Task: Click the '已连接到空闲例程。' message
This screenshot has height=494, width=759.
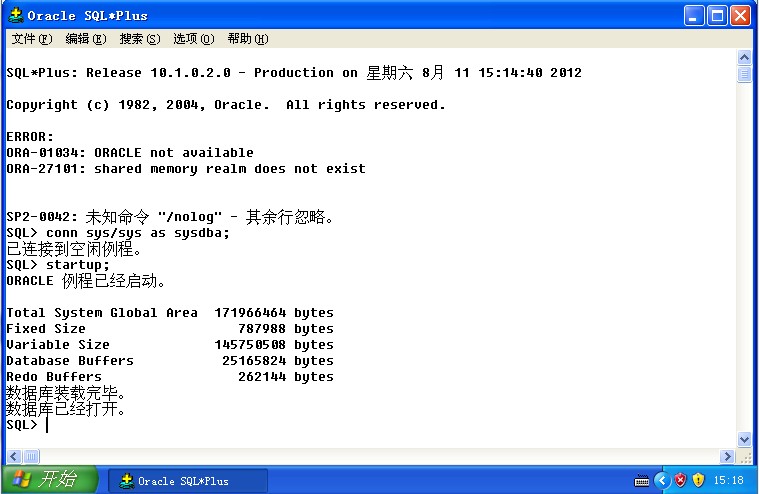Action: [x=74, y=249]
